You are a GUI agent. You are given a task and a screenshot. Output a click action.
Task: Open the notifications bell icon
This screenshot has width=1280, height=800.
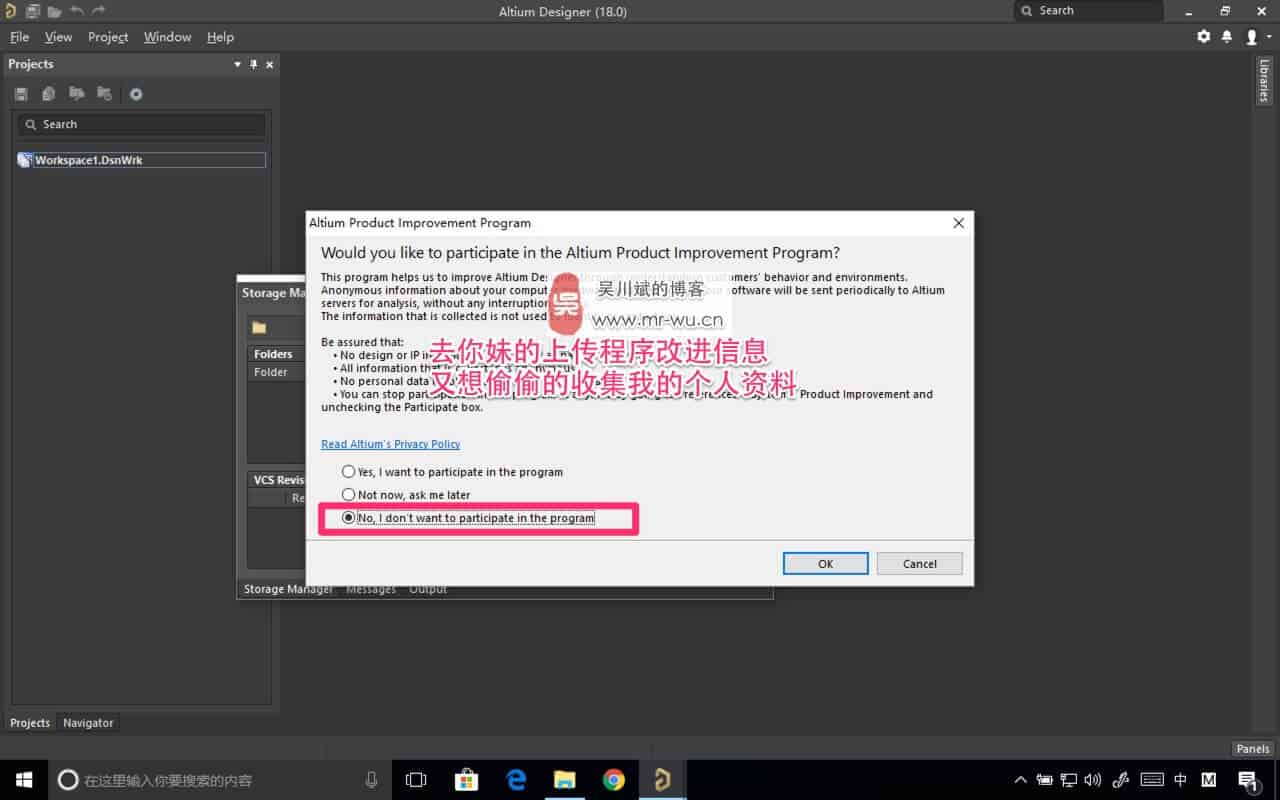point(1227,37)
